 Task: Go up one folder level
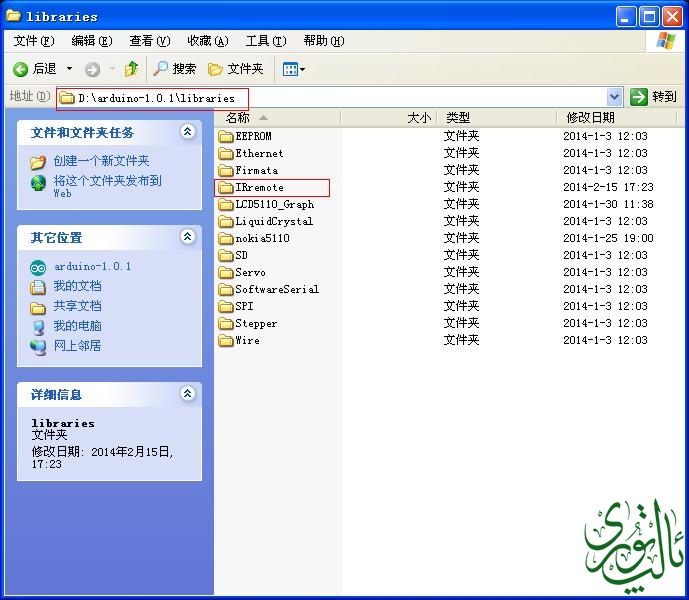point(131,69)
